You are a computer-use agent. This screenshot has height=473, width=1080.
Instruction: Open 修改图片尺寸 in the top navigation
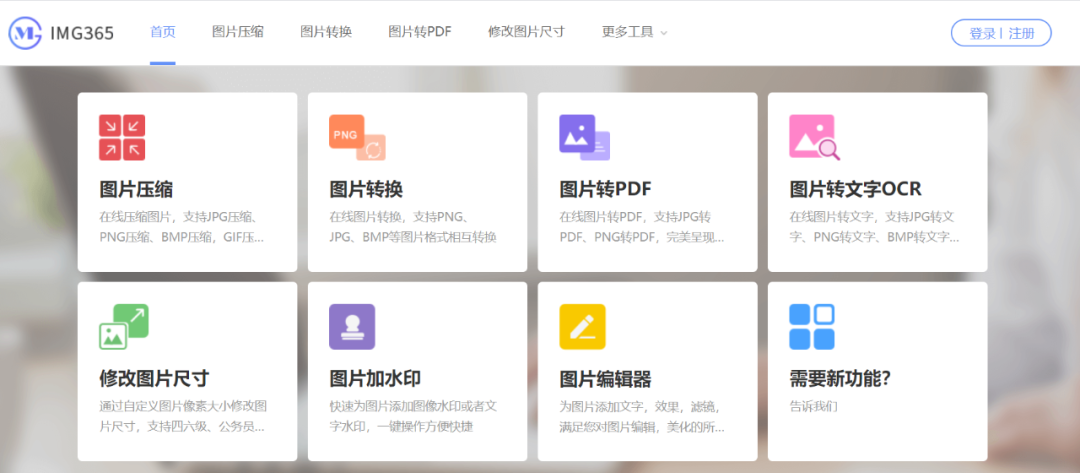pyautogui.click(x=526, y=32)
